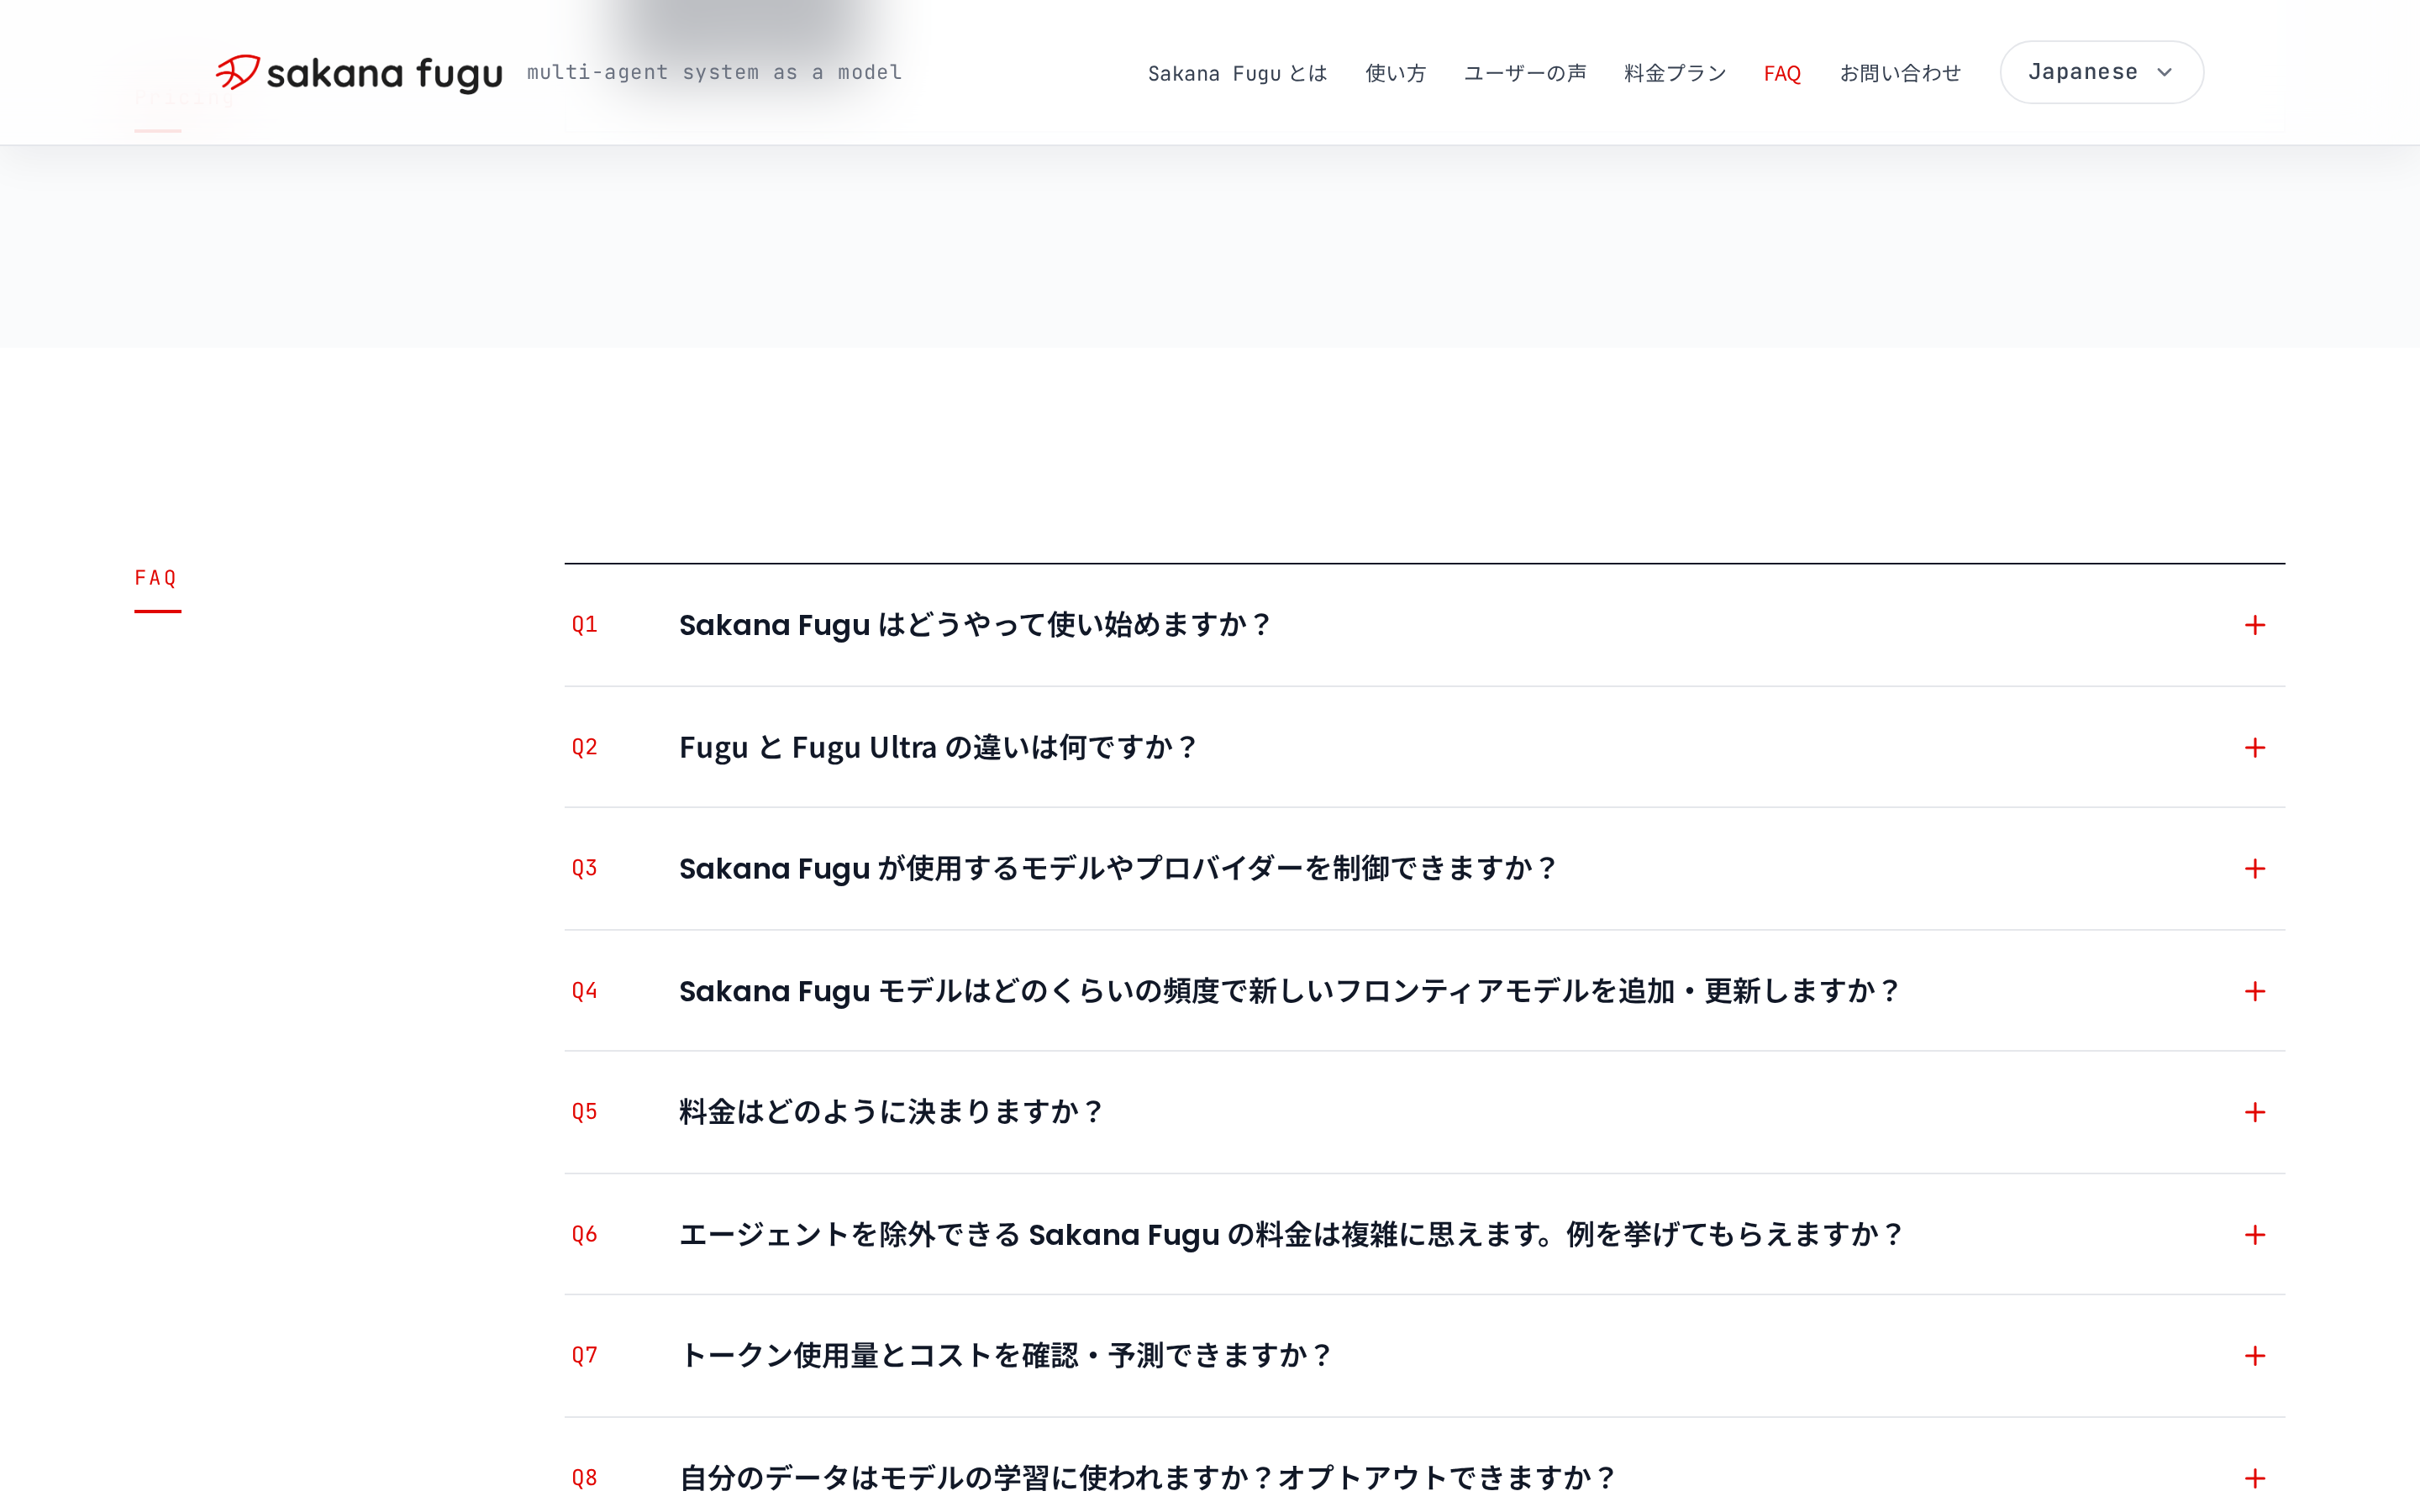Navigate to 料金プラン
The width and height of the screenshot is (2420, 1512).
[x=1675, y=73]
